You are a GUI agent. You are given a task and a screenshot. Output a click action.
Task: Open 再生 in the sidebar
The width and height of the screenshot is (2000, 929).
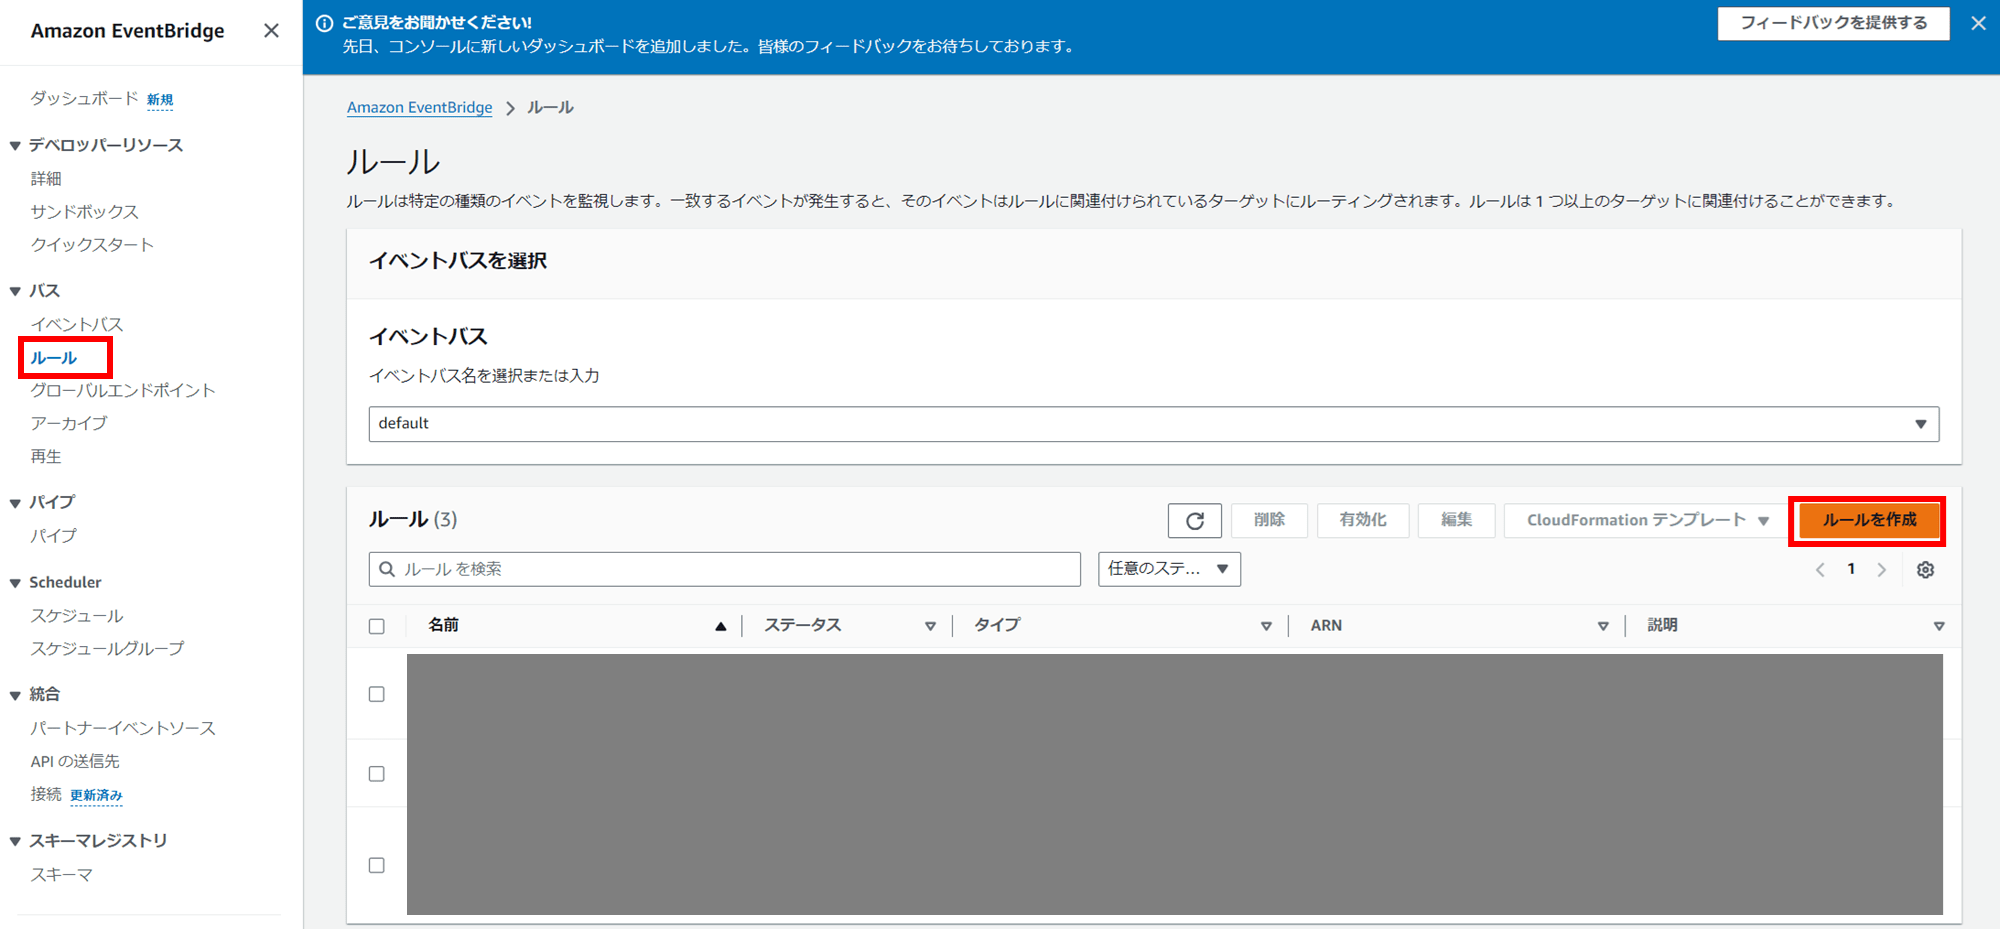pyautogui.click(x=46, y=456)
